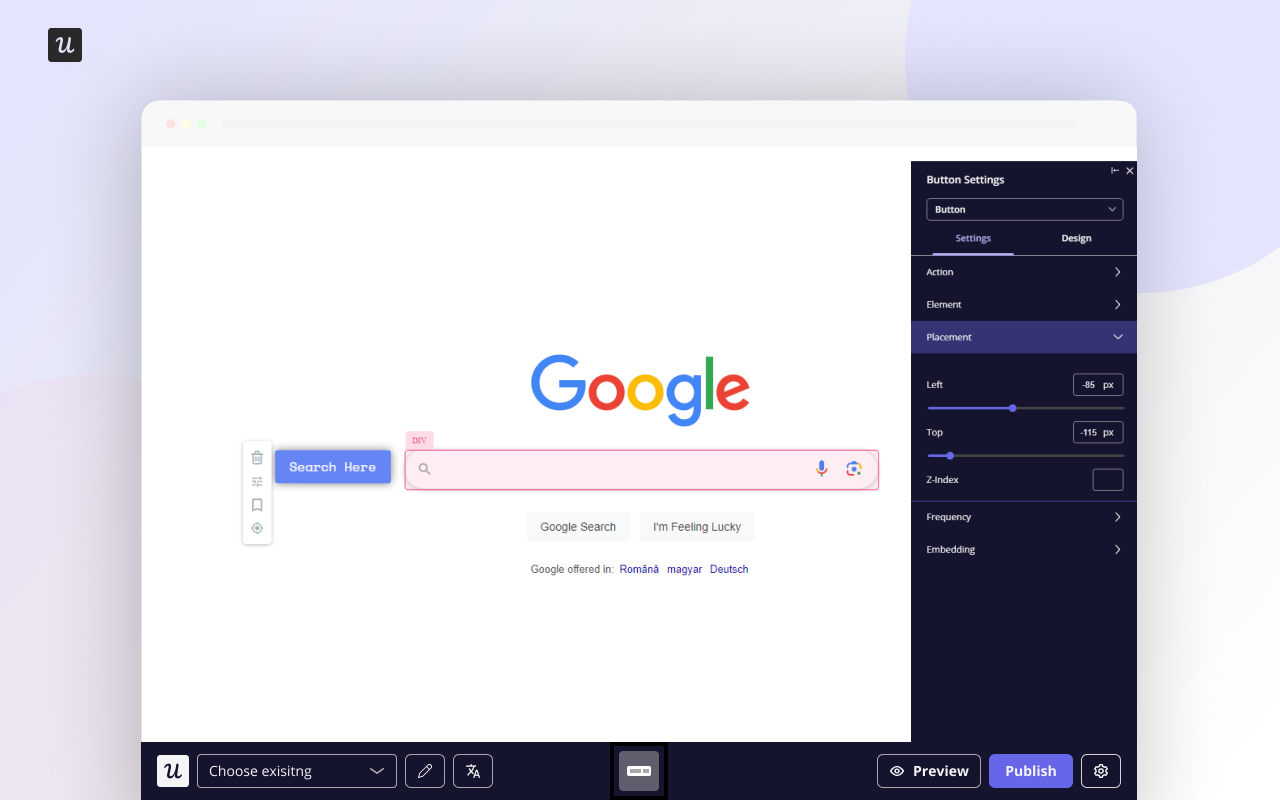Open settings via the gear icon

tap(1100, 770)
